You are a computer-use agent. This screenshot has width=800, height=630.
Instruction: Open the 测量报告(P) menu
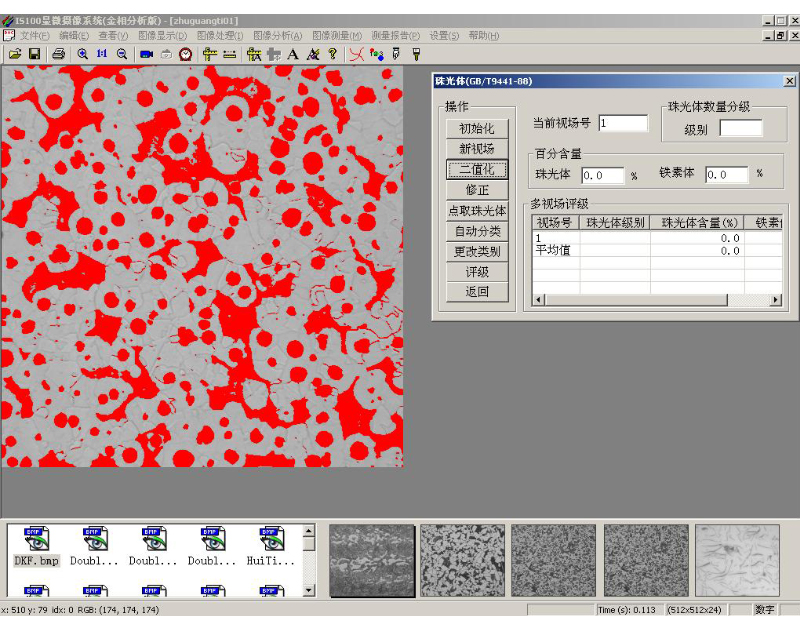click(x=395, y=36)
